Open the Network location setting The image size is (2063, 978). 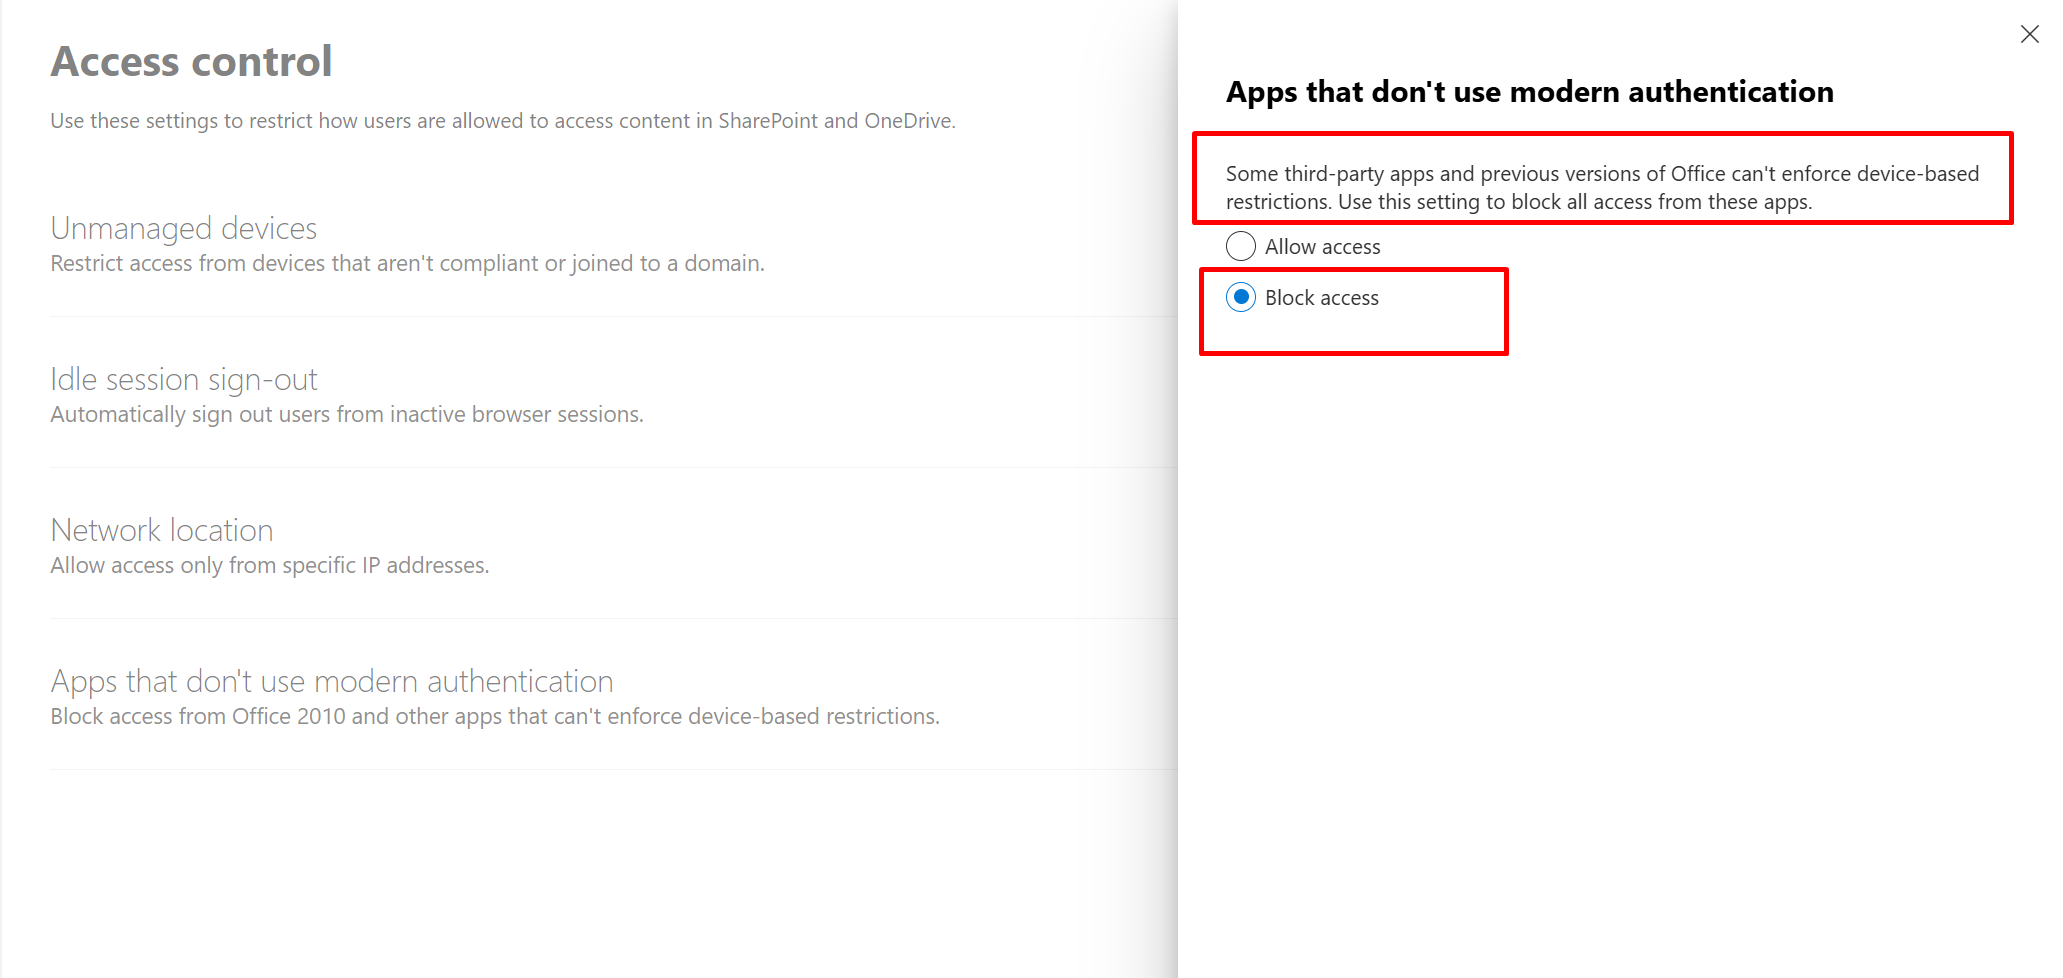[x=162, y=530]
